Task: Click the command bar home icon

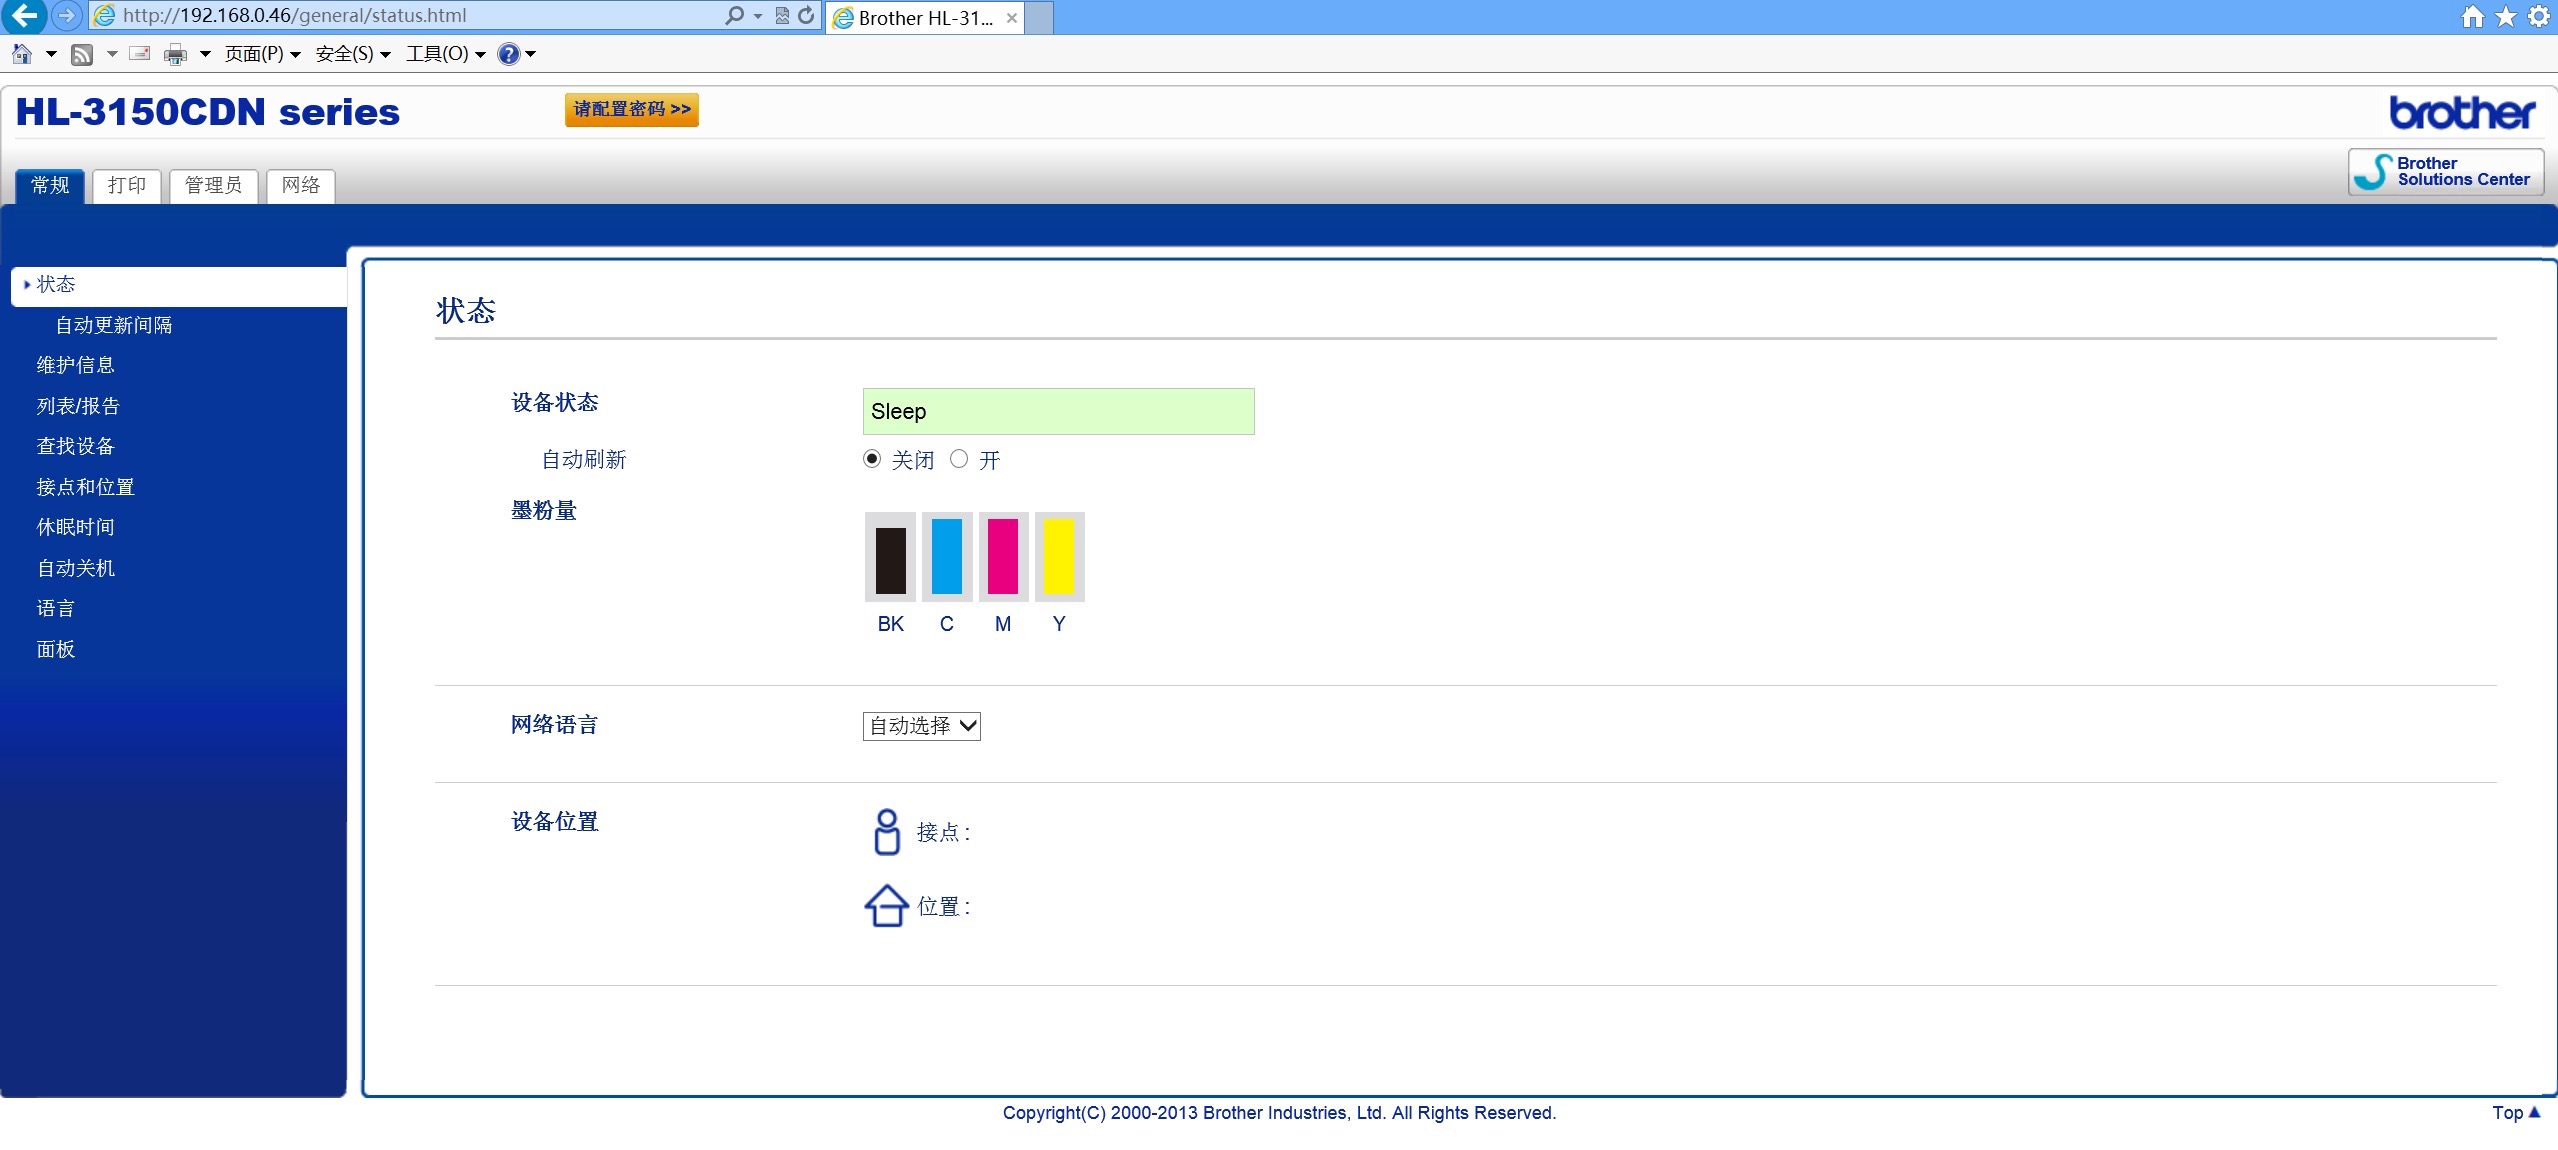Action: coord(22,54)
